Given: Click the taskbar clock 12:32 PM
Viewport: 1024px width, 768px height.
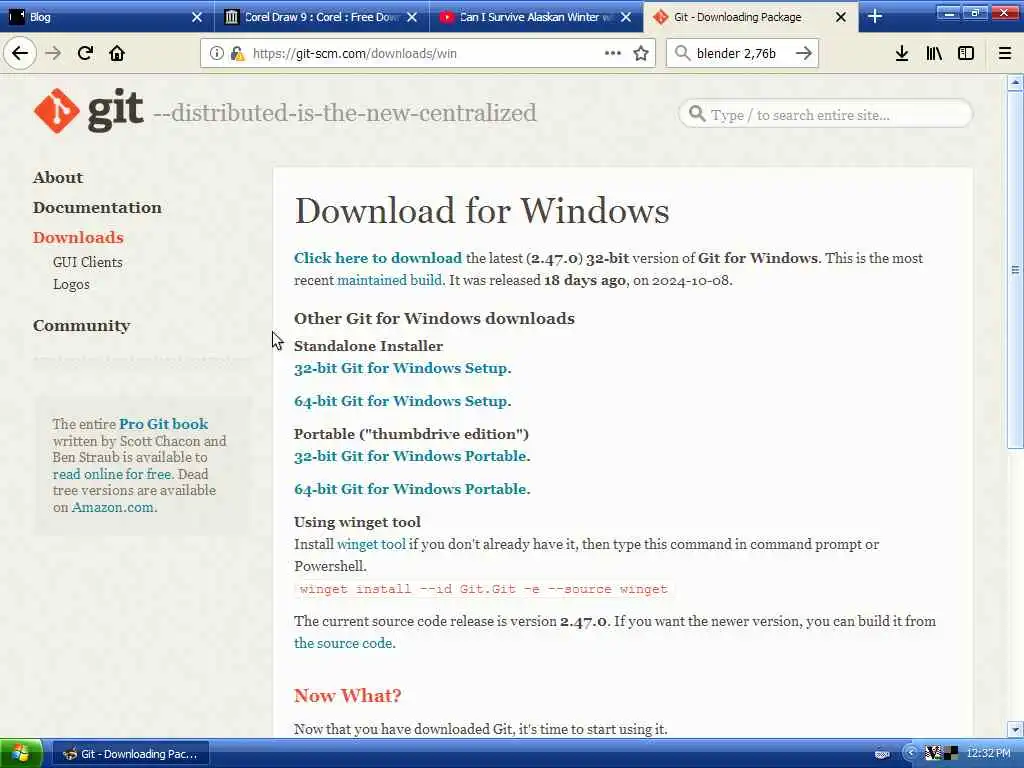Looking at the screenshot, I should (989, 754).
